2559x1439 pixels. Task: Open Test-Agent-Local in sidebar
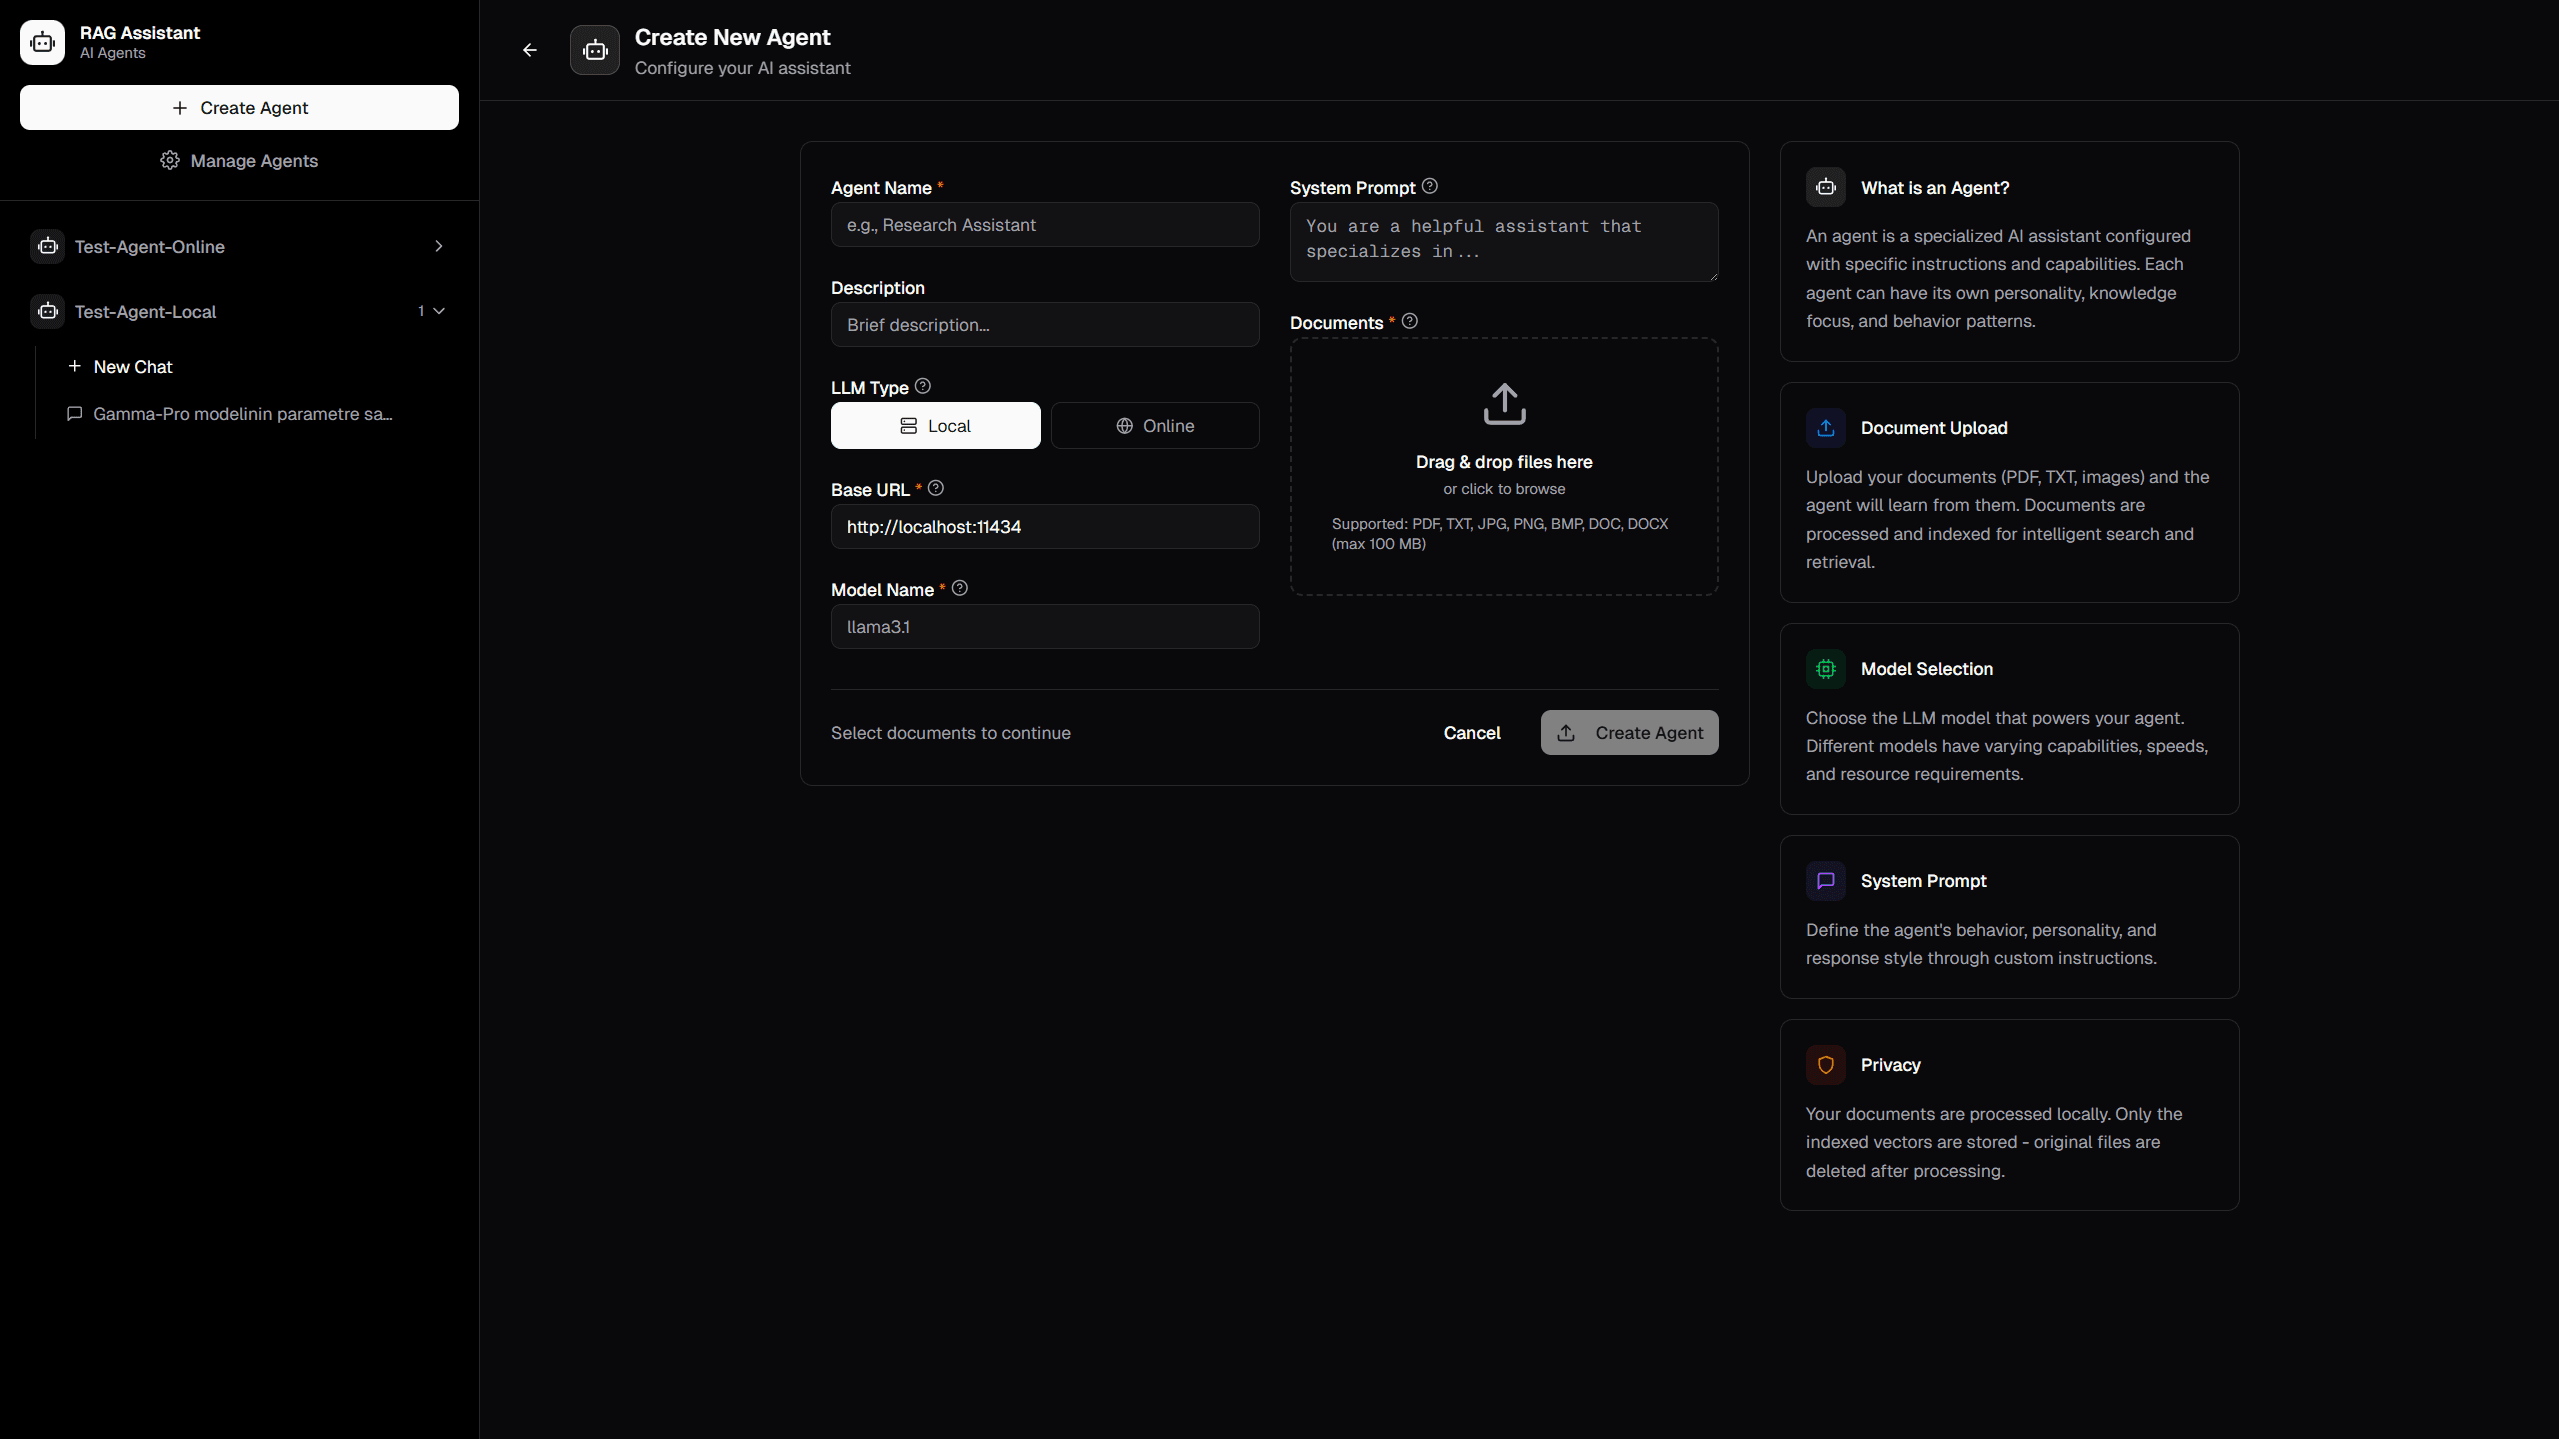coord(239,311)
